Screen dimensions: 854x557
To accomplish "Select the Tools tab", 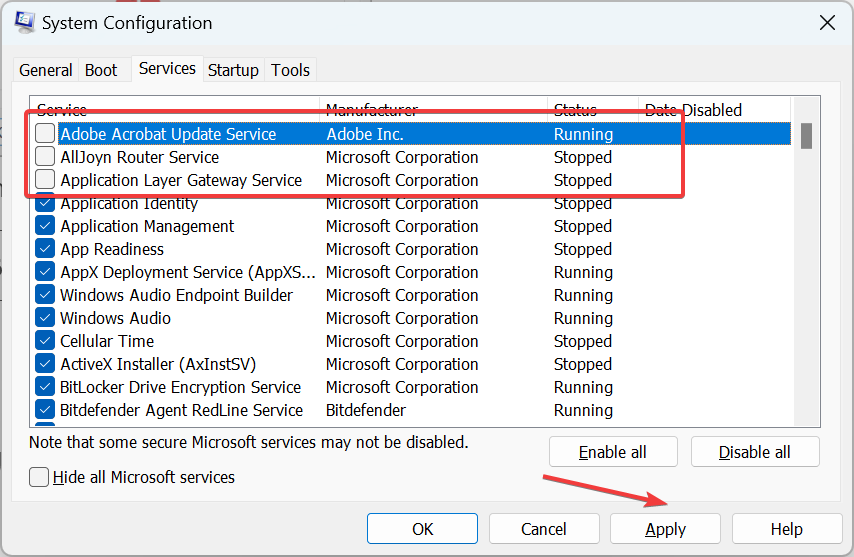I will click(291, 70).
